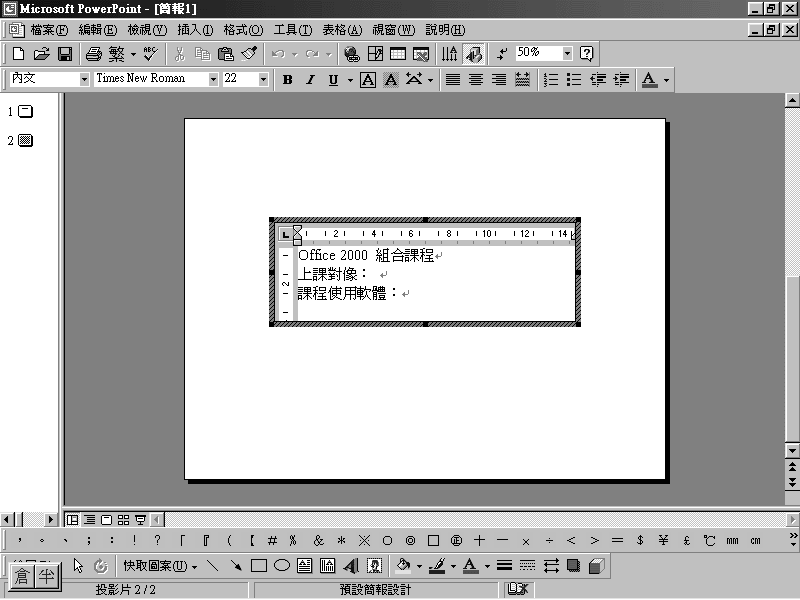Insert a text box from the drawing toolbar

(x=305, y=565)
